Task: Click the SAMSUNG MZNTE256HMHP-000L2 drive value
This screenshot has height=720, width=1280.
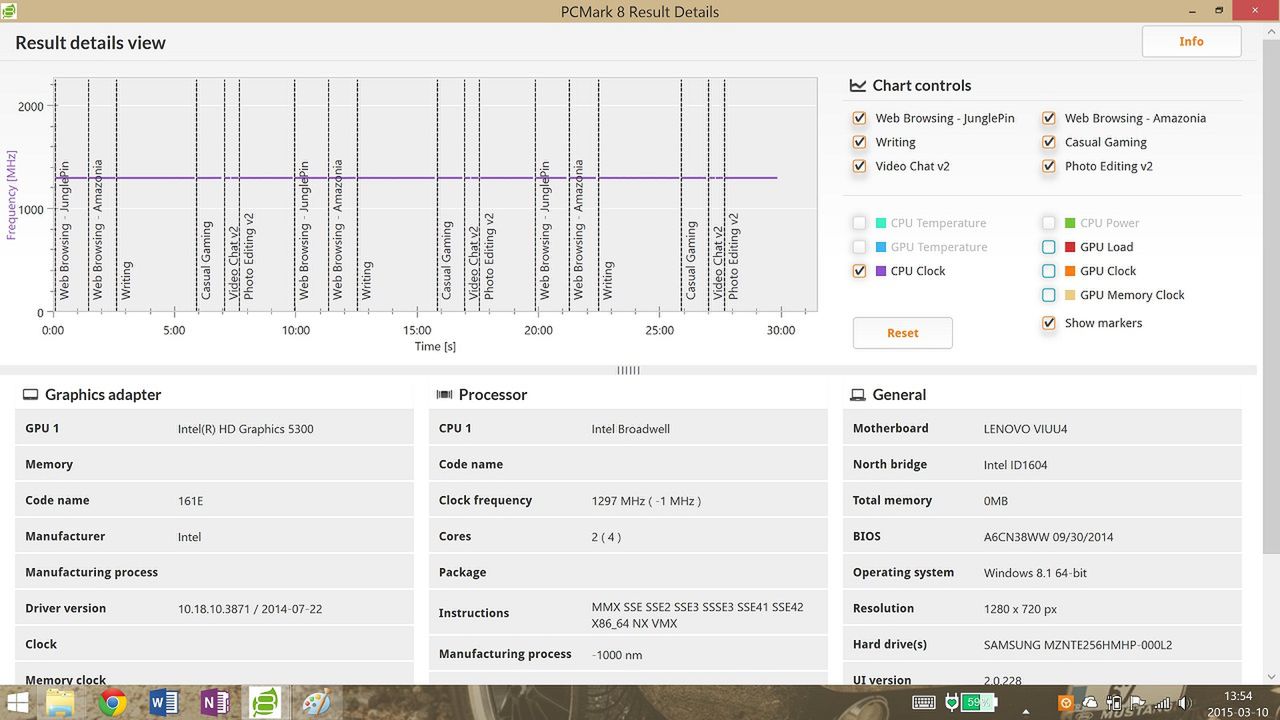Action: (x=1078, y=645)
